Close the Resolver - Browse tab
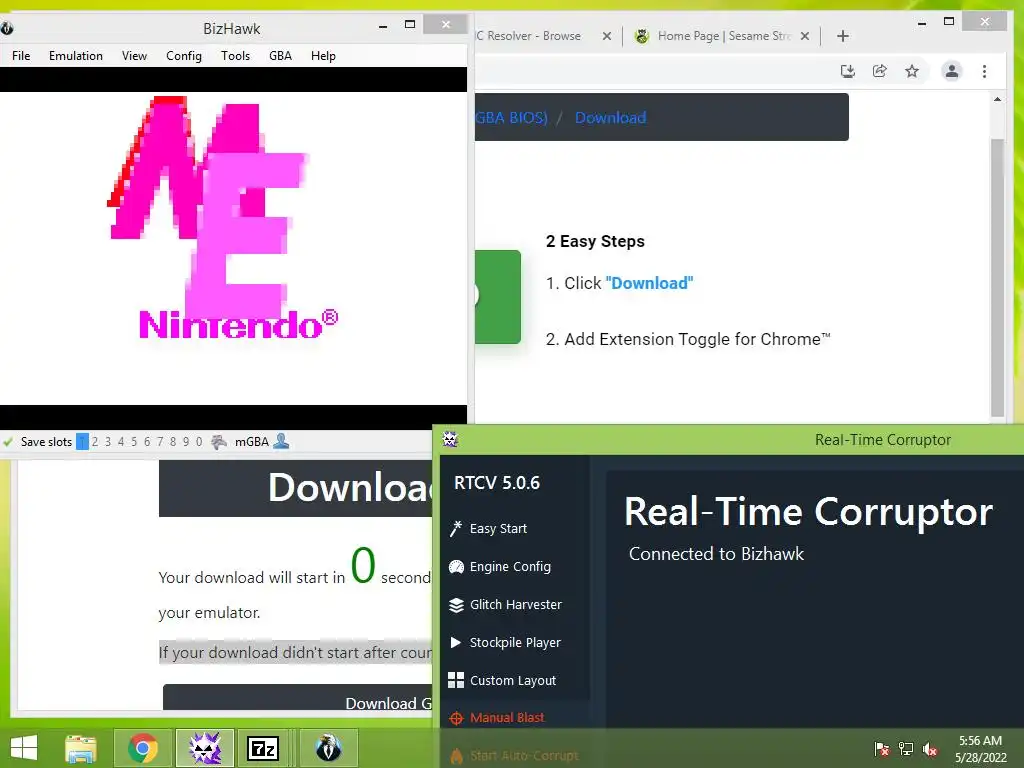 (x=607, y=36)
